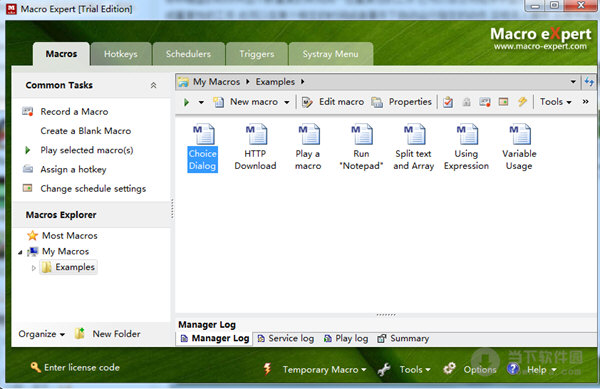Switch to the Systray Menu tab
Image resolution: width=600 pixels, height=389 pixels.
[330, 54]
